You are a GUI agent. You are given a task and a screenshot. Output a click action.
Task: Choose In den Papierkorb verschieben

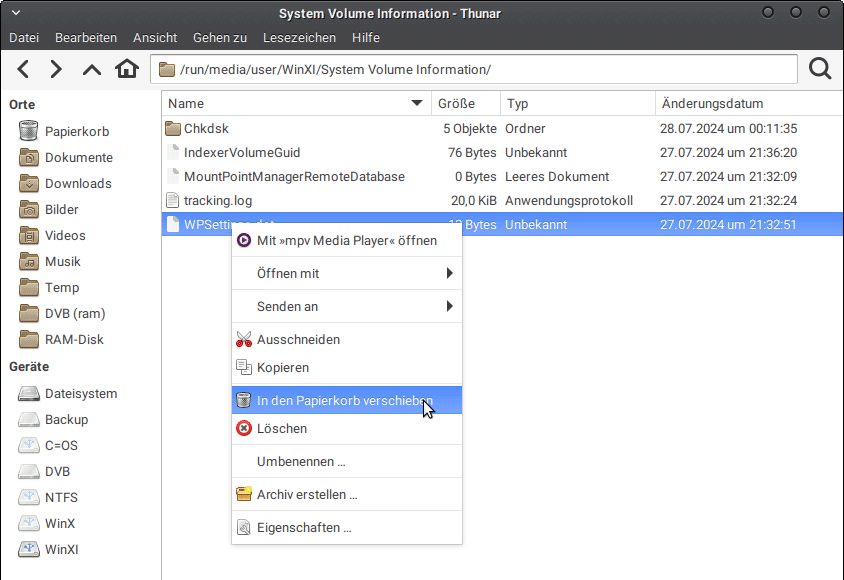347,400
